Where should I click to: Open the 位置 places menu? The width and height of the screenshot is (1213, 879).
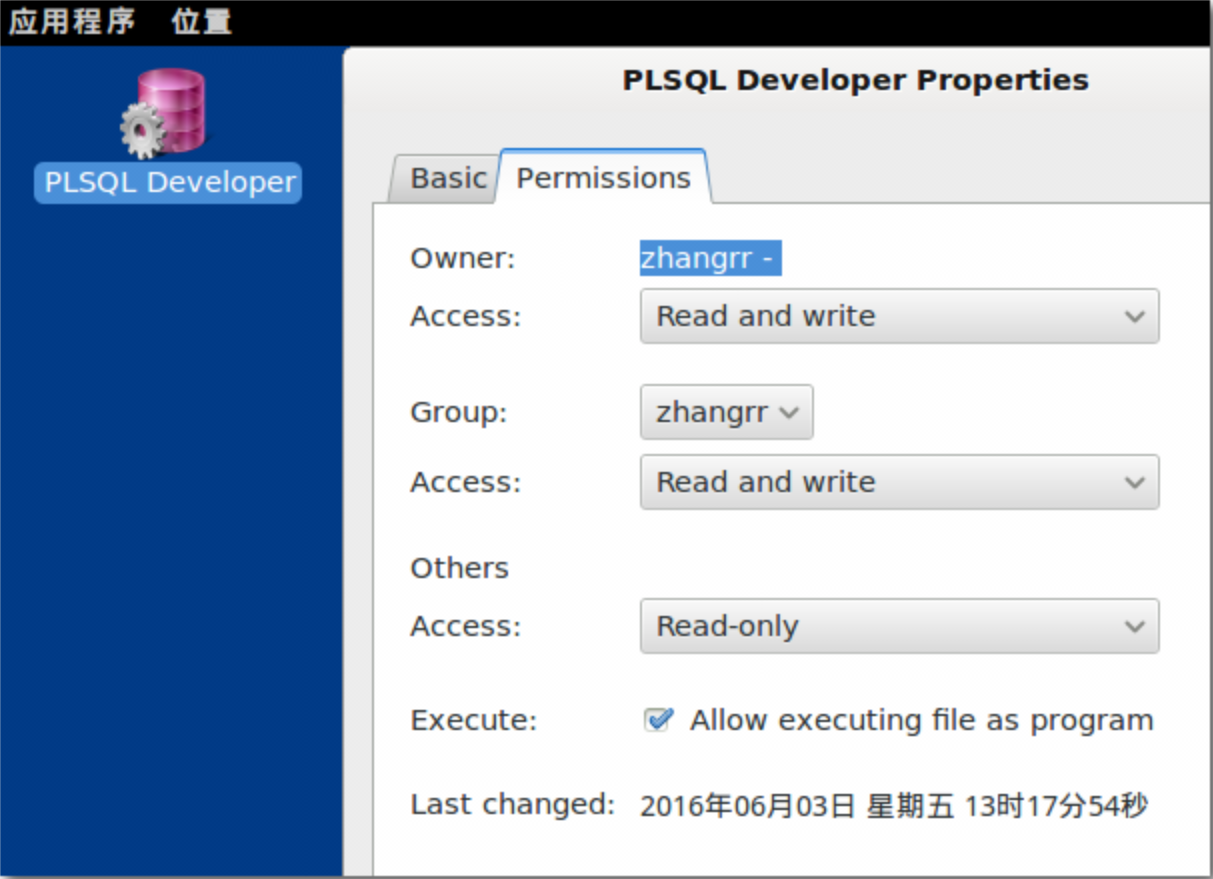click(x=201, y=22)
